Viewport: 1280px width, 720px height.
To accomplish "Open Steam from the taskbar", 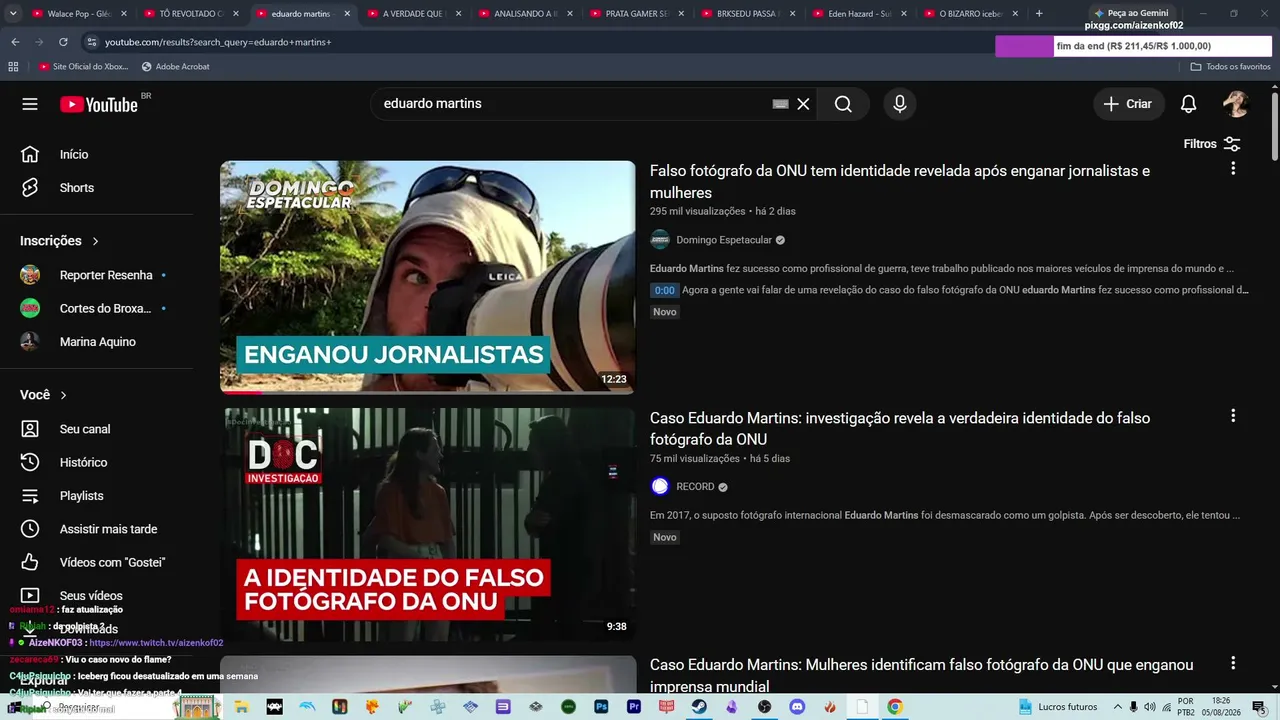I will [x=699, y=707].
